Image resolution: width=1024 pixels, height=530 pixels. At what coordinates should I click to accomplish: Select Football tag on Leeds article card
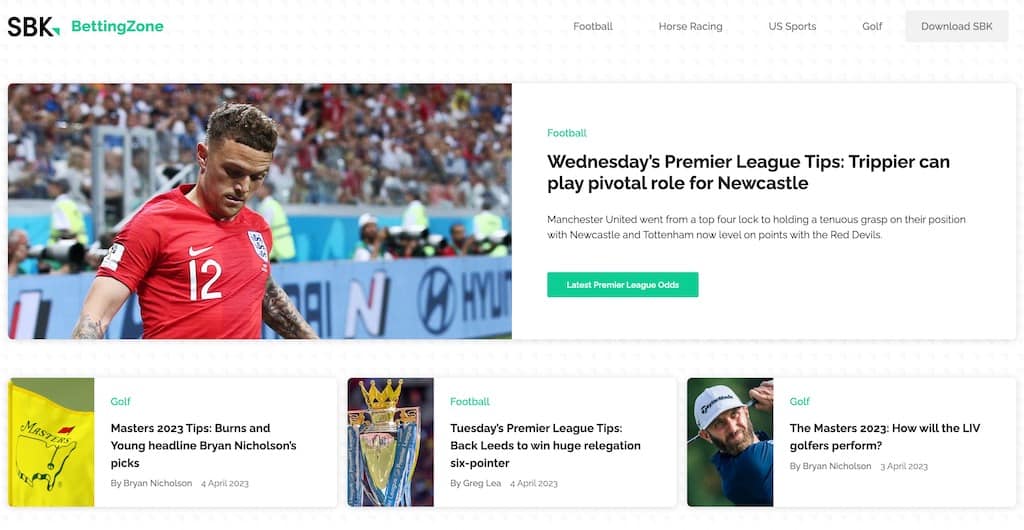point(470,401)
